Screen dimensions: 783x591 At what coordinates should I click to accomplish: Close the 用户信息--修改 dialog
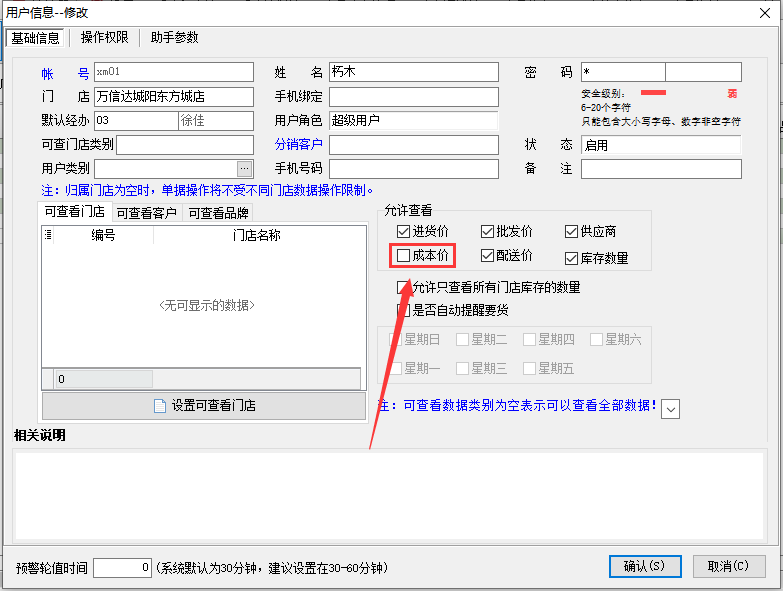coord(765,13)
